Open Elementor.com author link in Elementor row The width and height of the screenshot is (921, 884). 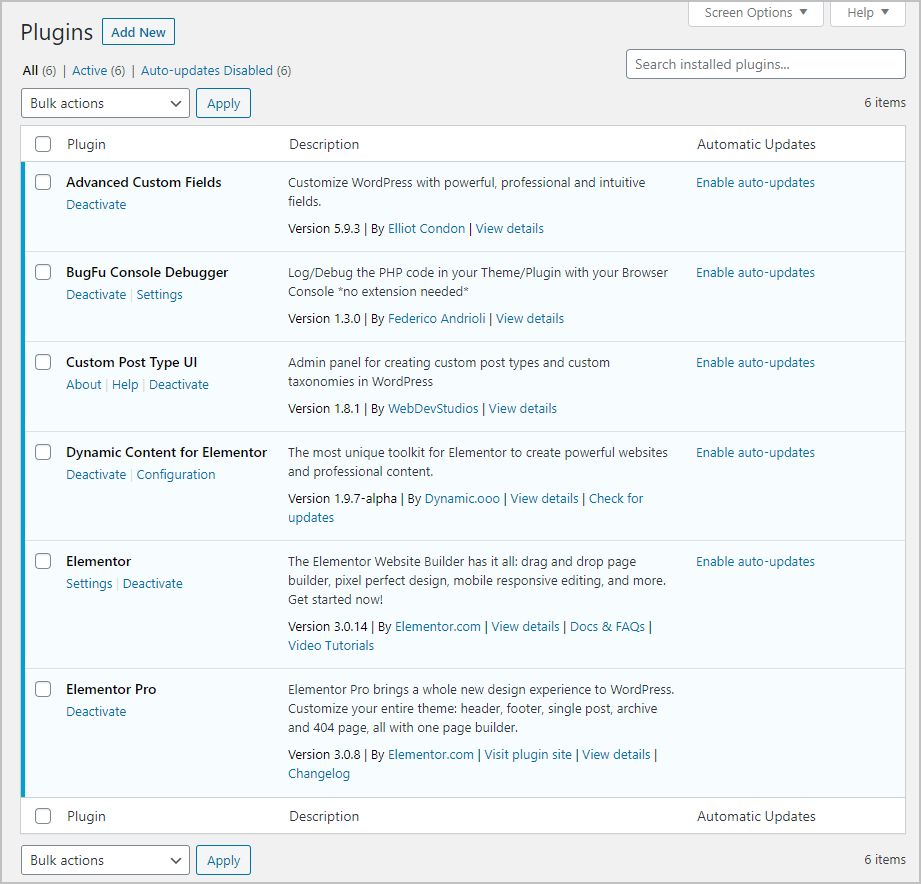[x=438, y=626]
